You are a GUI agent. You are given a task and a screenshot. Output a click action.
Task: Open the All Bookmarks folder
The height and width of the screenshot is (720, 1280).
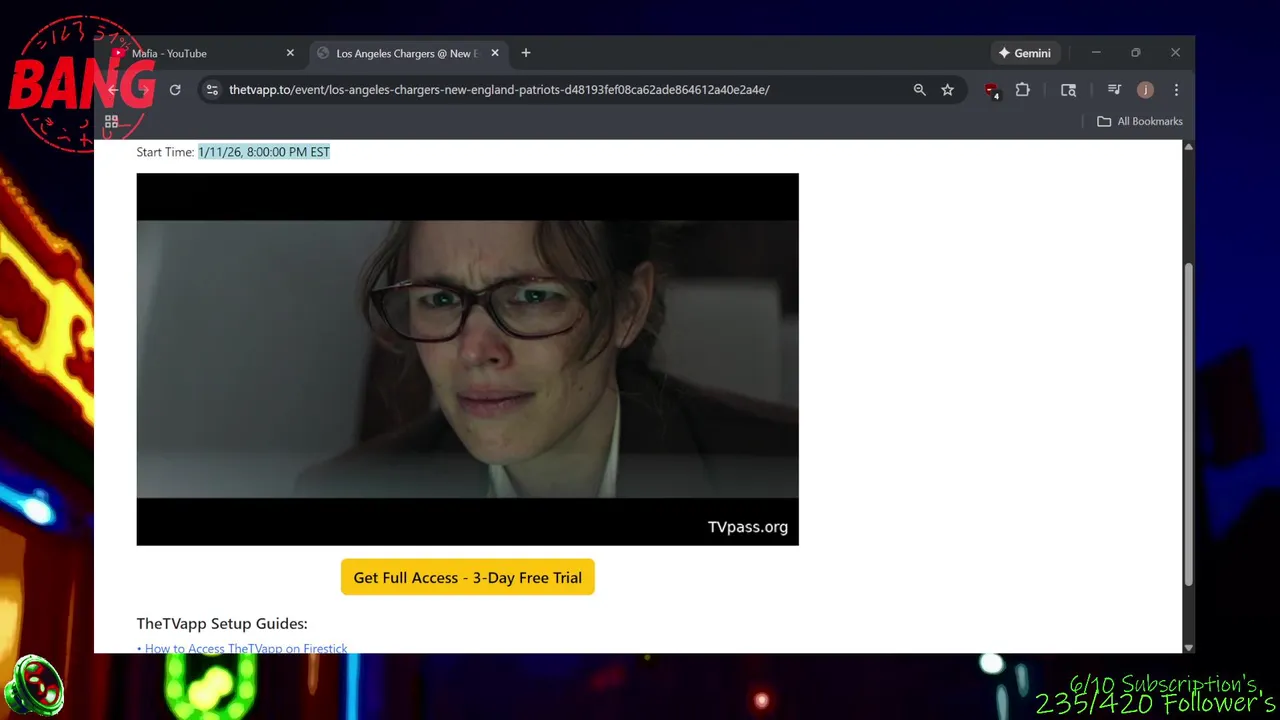pyautogui.click(x=1140, y=121)
